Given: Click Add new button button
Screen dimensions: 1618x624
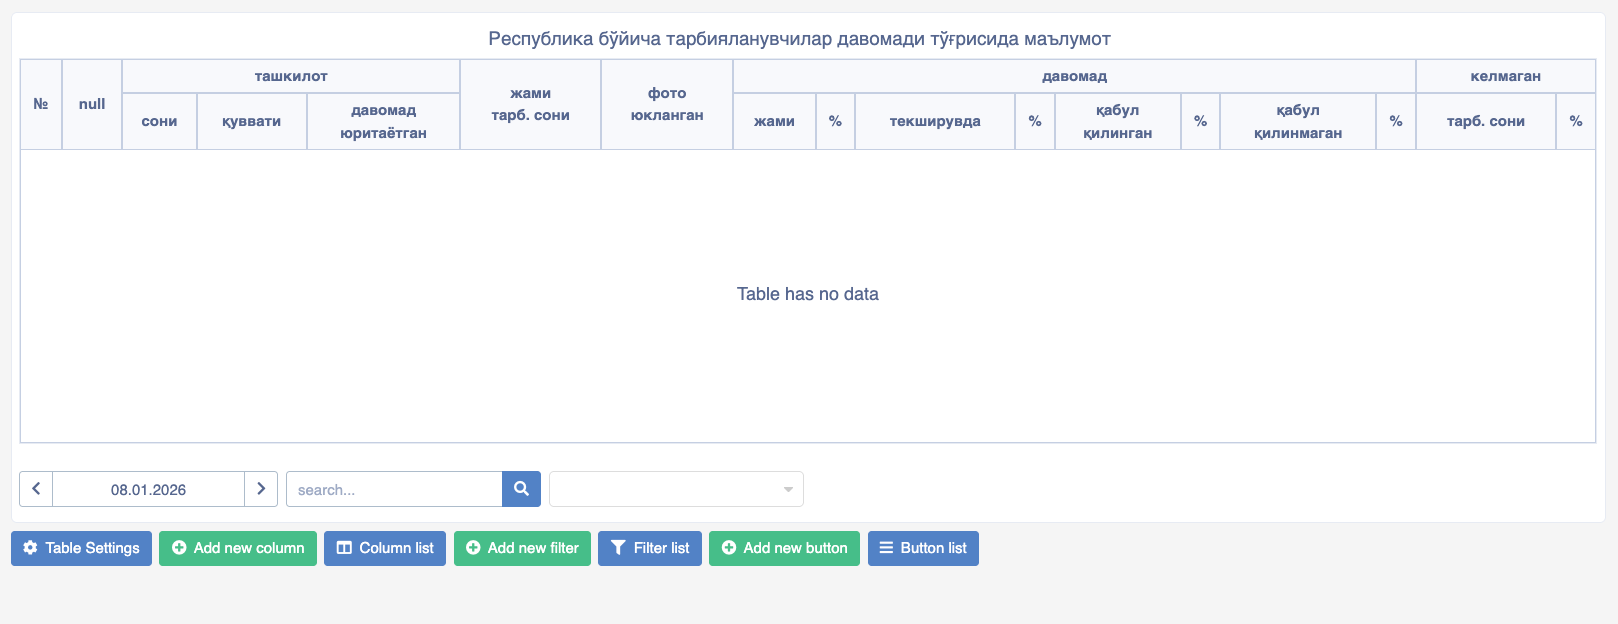Looking at the screenshot, I should coord(784,548).
